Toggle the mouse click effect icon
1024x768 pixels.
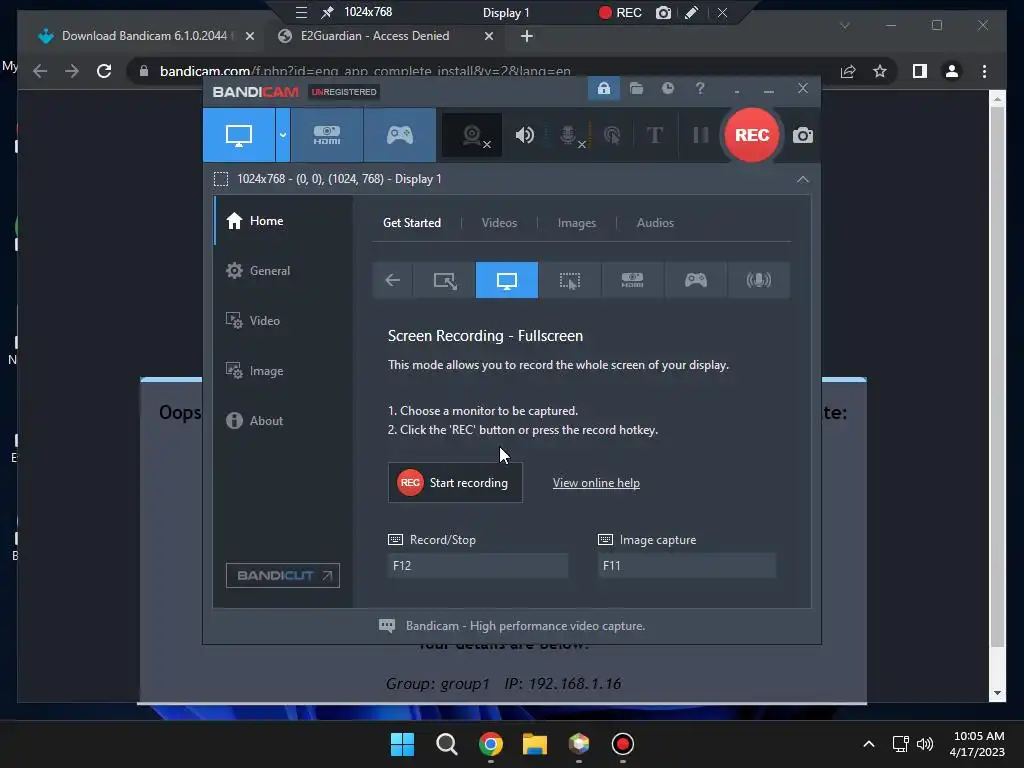coord(612,135)
